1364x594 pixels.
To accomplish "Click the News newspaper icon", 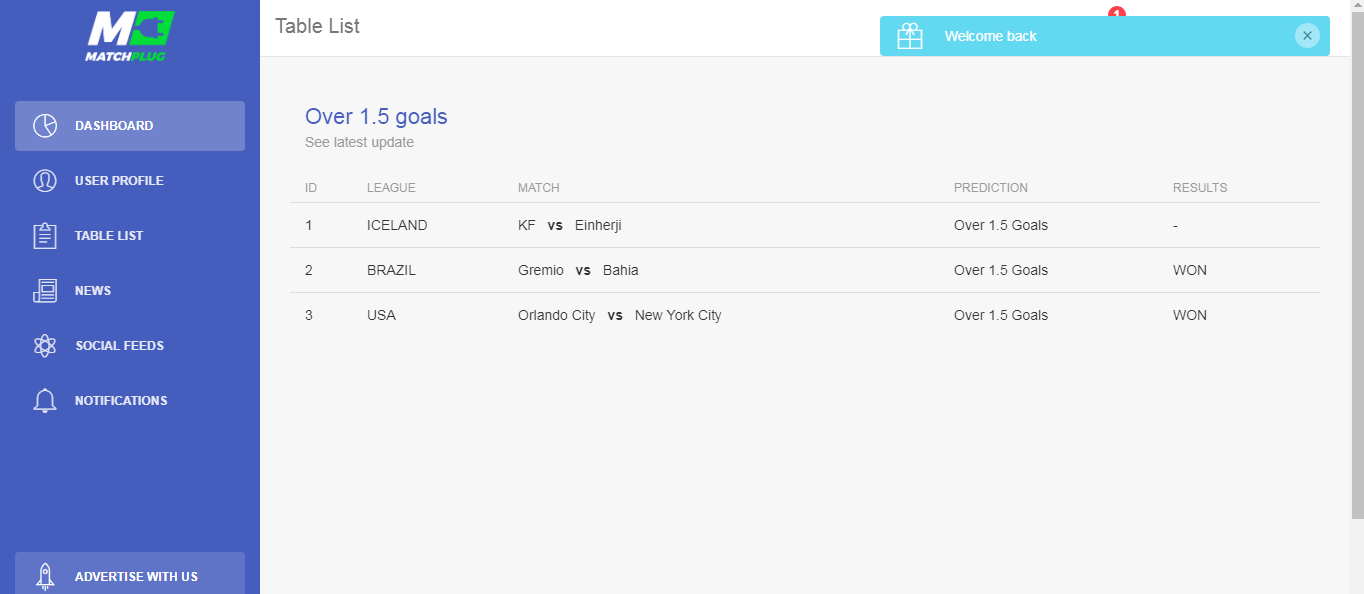I will [45, 291].
